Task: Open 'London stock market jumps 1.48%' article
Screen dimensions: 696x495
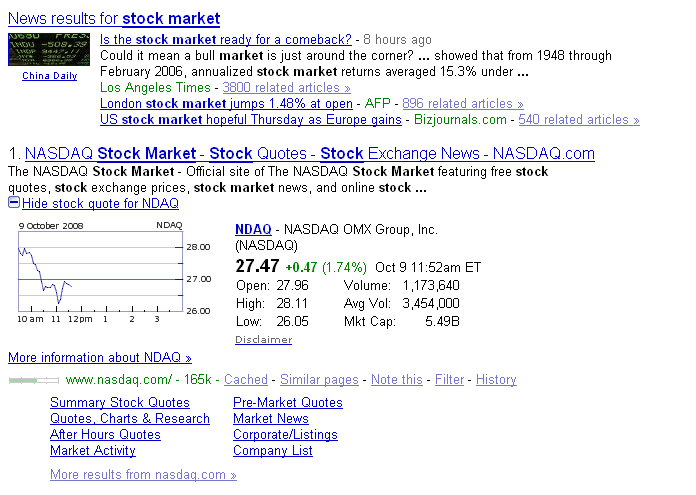Action: pos(226,103)
